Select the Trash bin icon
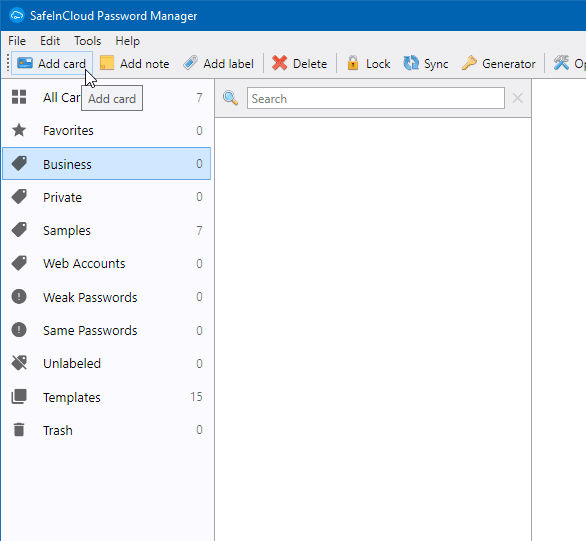The height and width of the screenshot is (541, 586). click(19, 430)
